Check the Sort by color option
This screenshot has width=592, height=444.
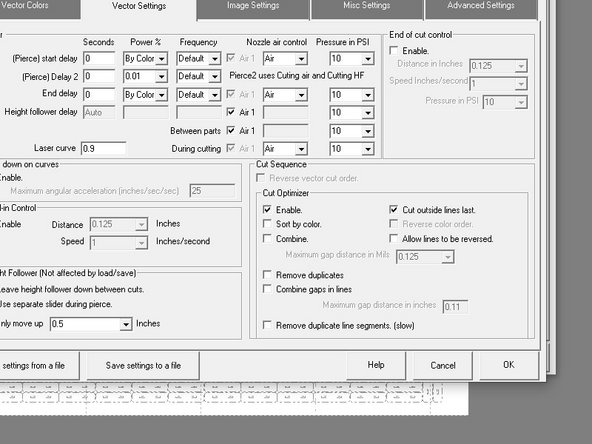(x=267, y=224)
